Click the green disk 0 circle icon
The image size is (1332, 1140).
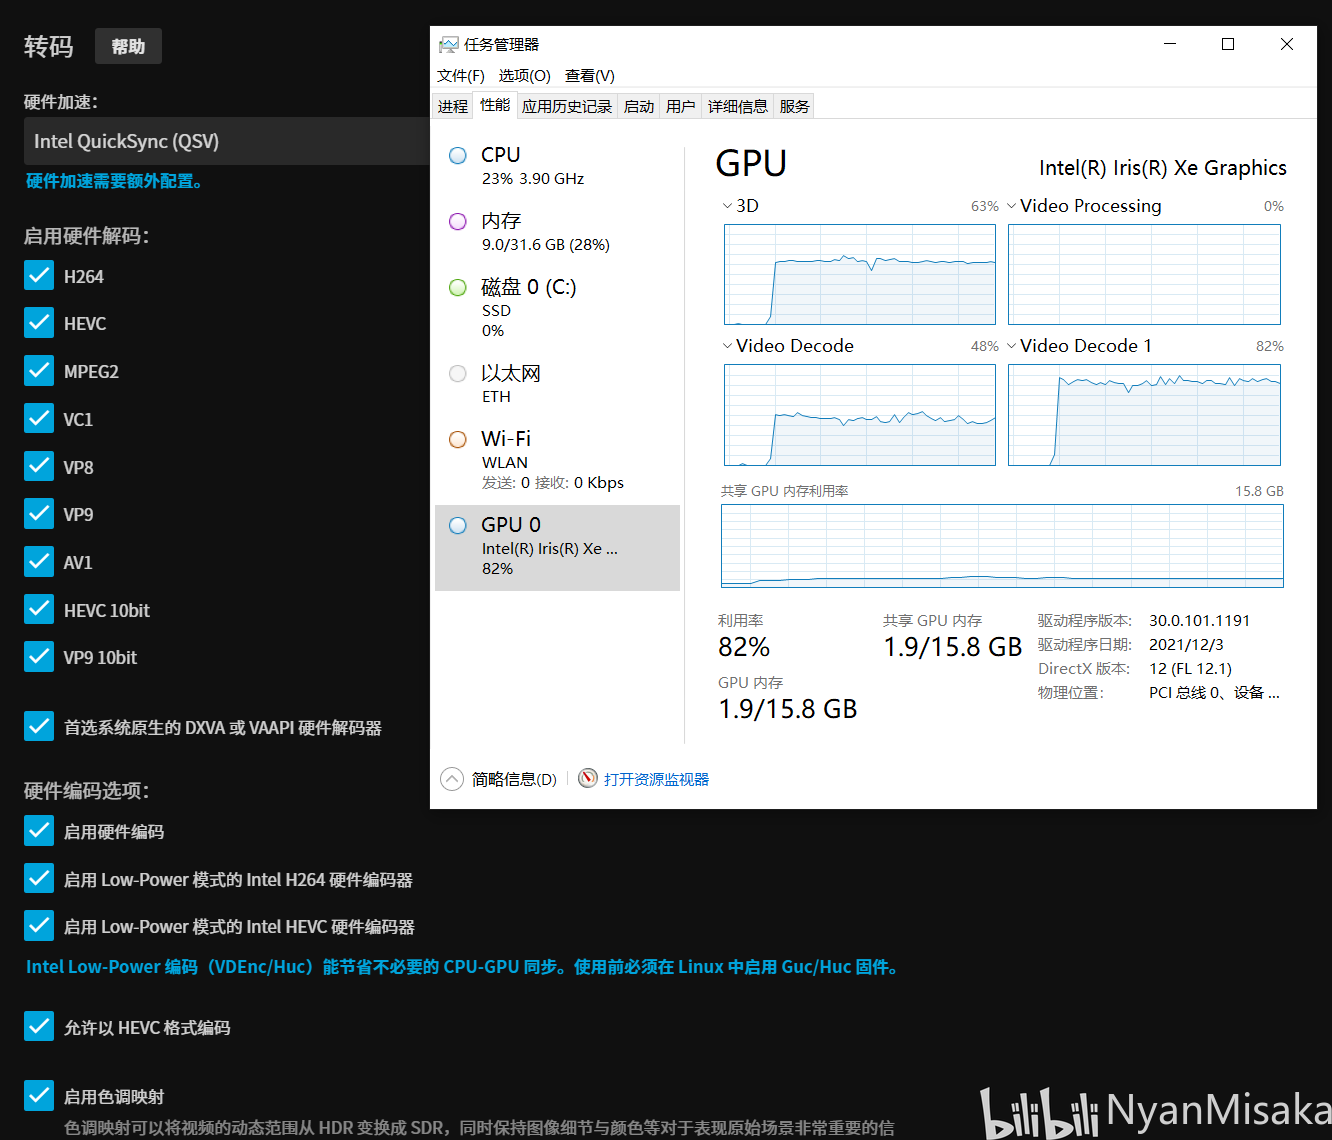point(458,288)
